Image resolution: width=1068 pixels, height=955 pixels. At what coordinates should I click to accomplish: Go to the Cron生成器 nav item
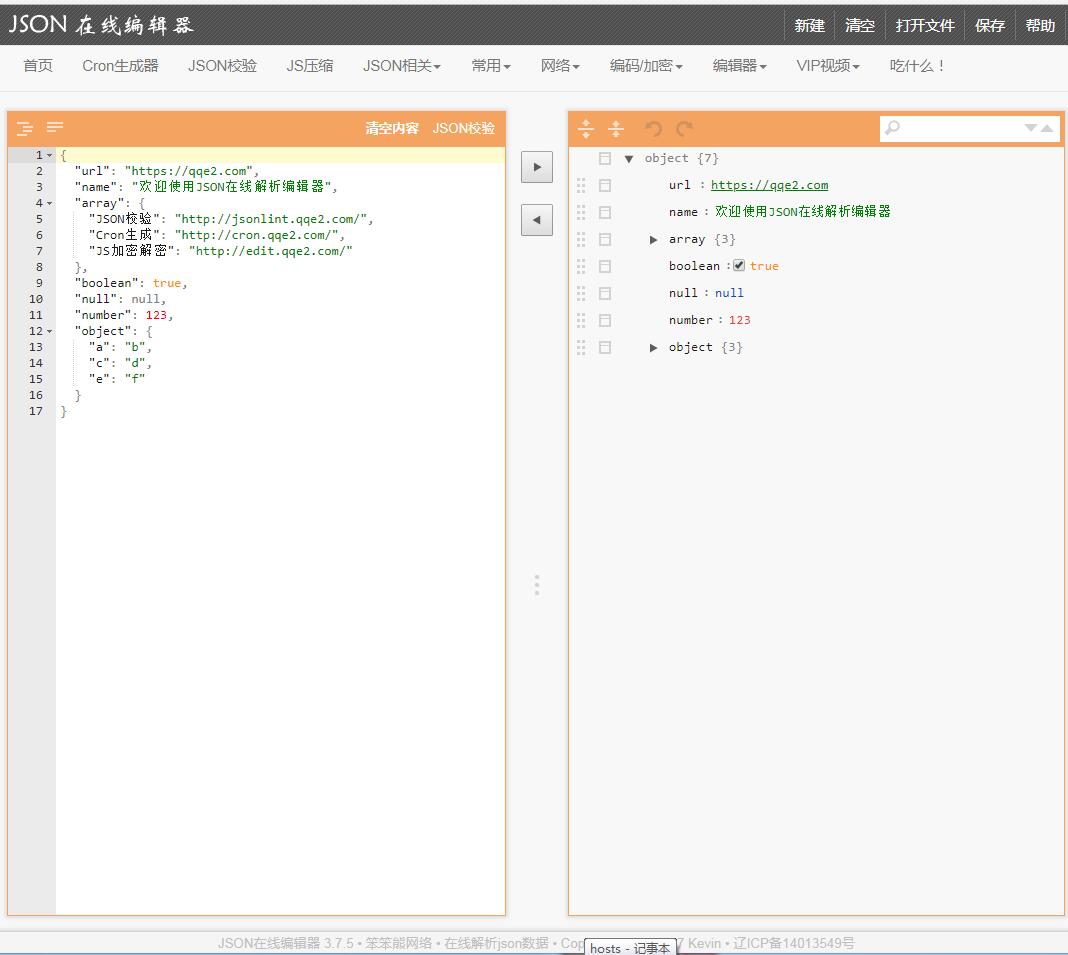(120, 66)
